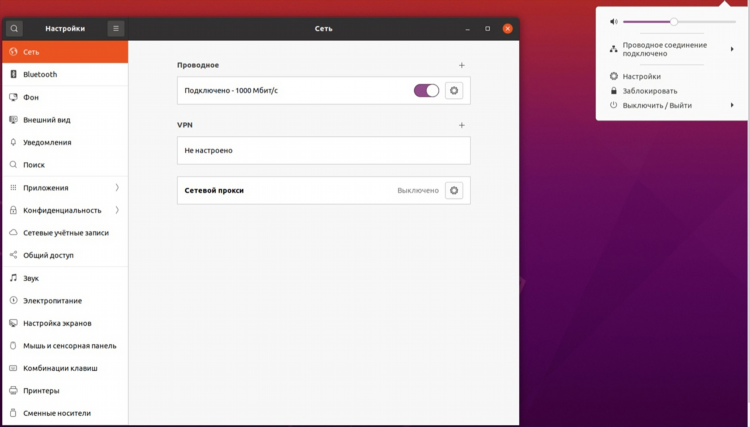Open wired connection gear settings

click(454, 90)
